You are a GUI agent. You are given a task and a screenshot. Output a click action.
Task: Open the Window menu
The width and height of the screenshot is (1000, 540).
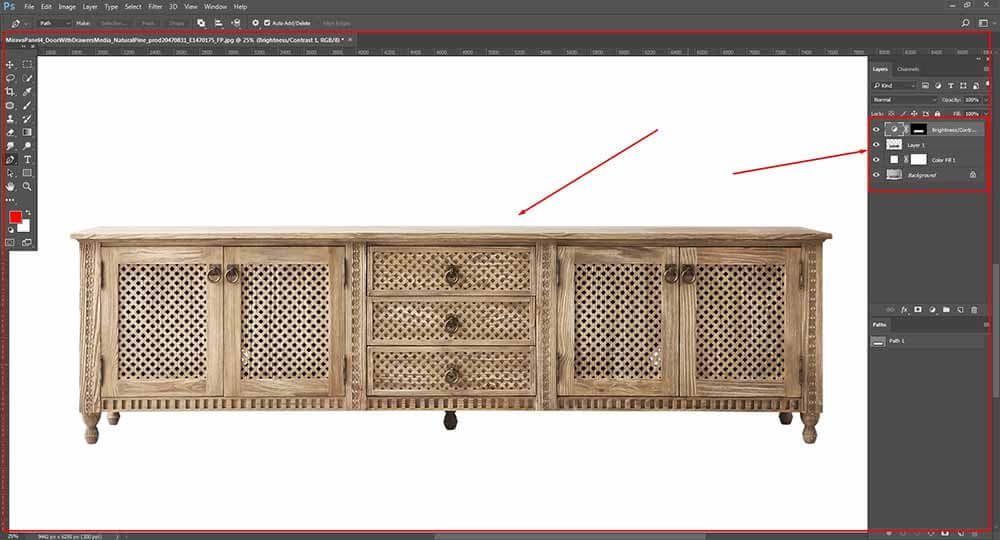pos(216,6)
